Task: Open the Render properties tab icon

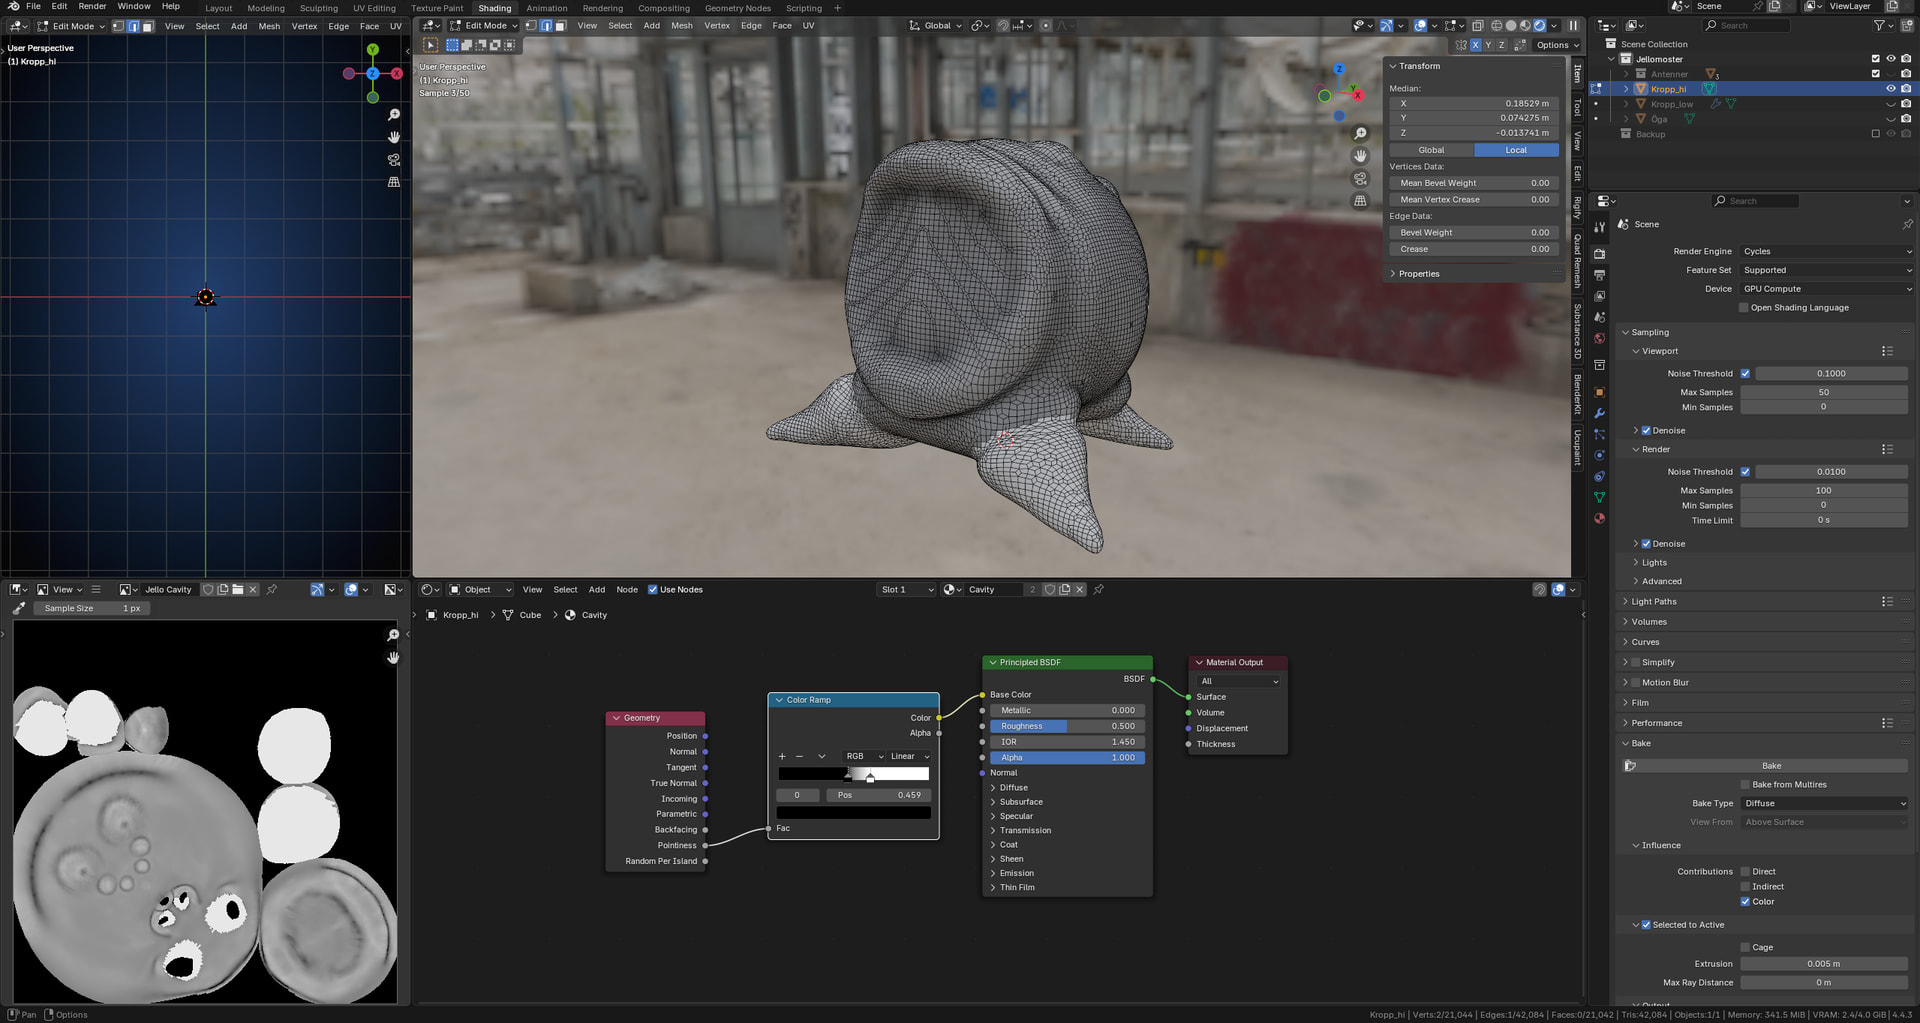Action: 1599,254
